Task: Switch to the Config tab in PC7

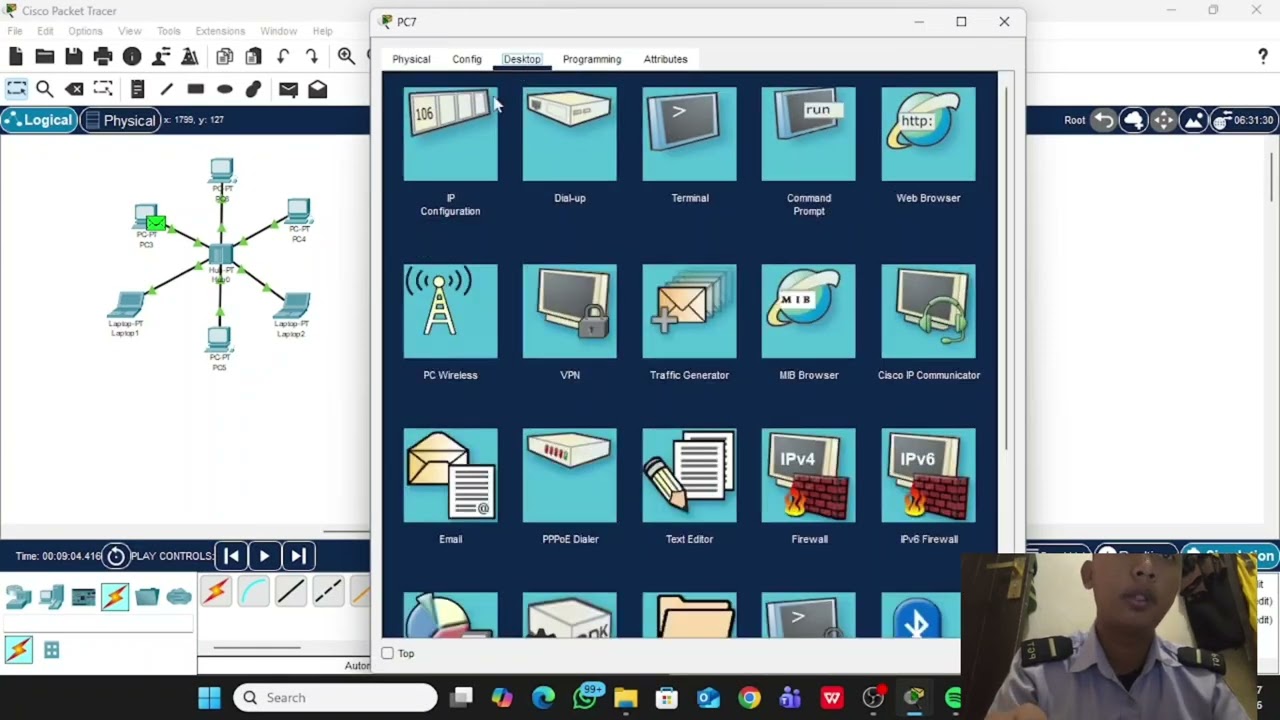Action: [467, 59]
